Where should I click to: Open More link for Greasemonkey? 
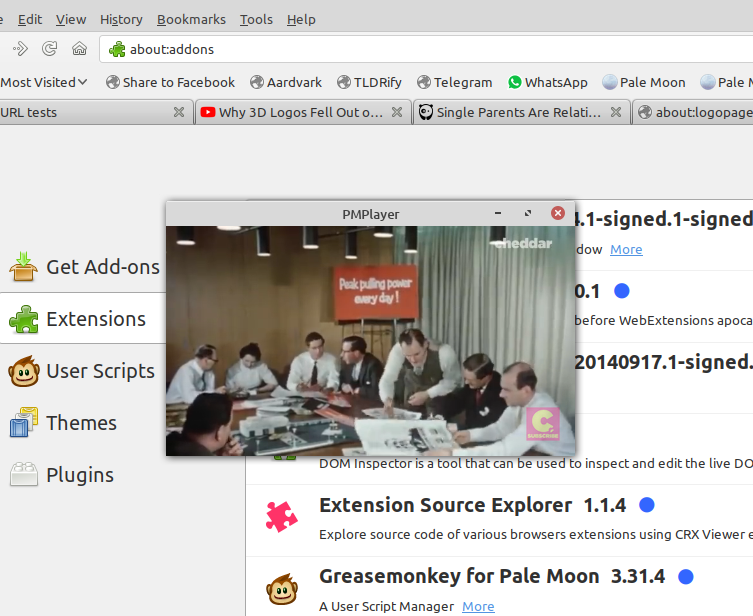coord(478,607)
